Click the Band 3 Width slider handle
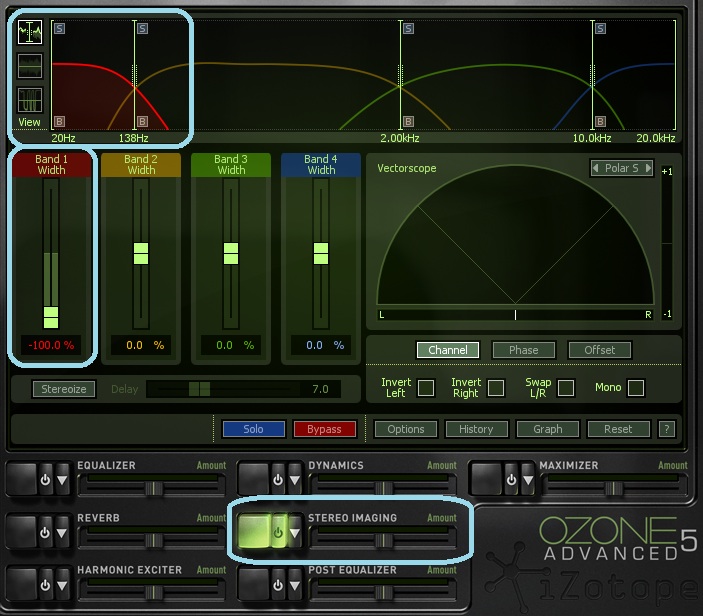Screen dimensions: 703x616 coord(231,253)
